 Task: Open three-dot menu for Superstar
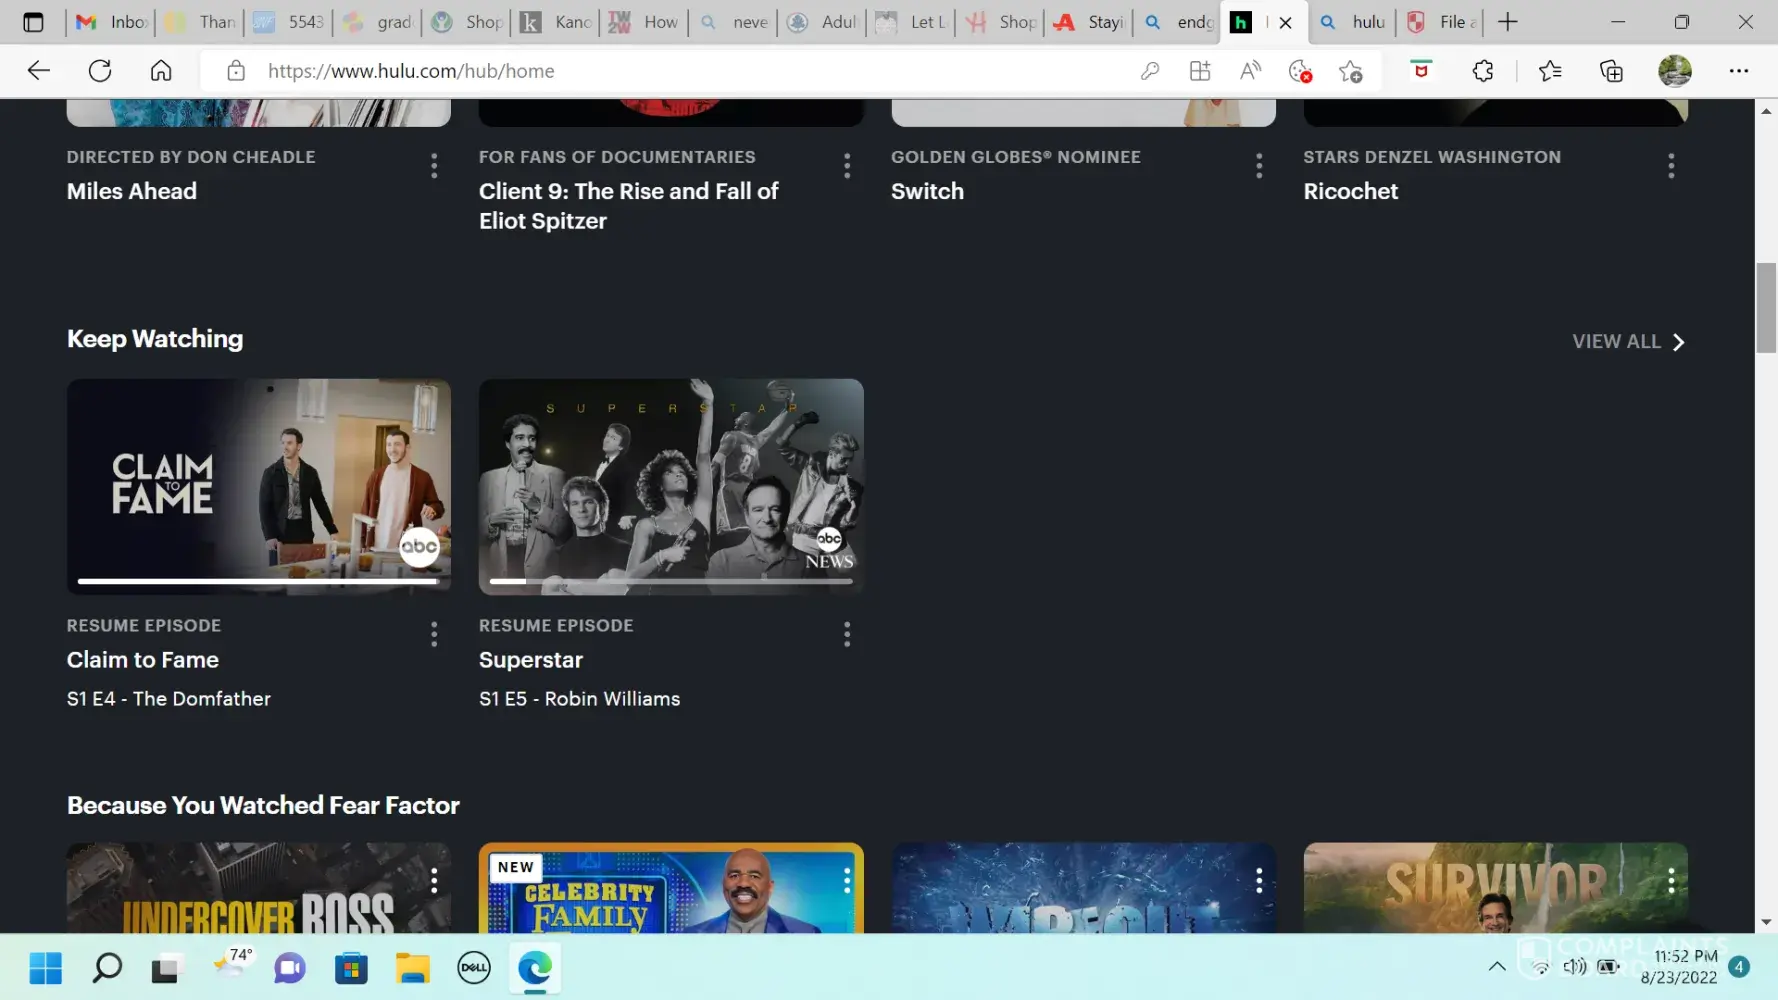coord(846,634)
